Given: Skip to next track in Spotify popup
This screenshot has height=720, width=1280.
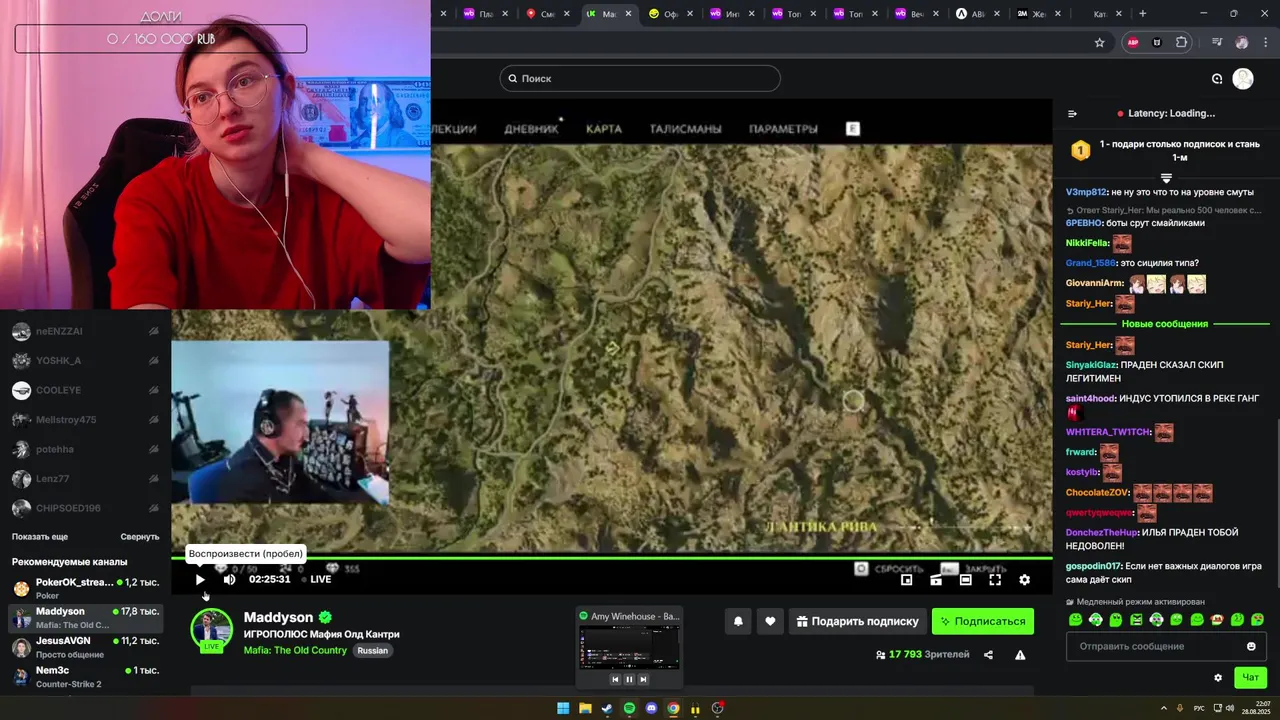Looking at the screenshot, I should [643, 679].
